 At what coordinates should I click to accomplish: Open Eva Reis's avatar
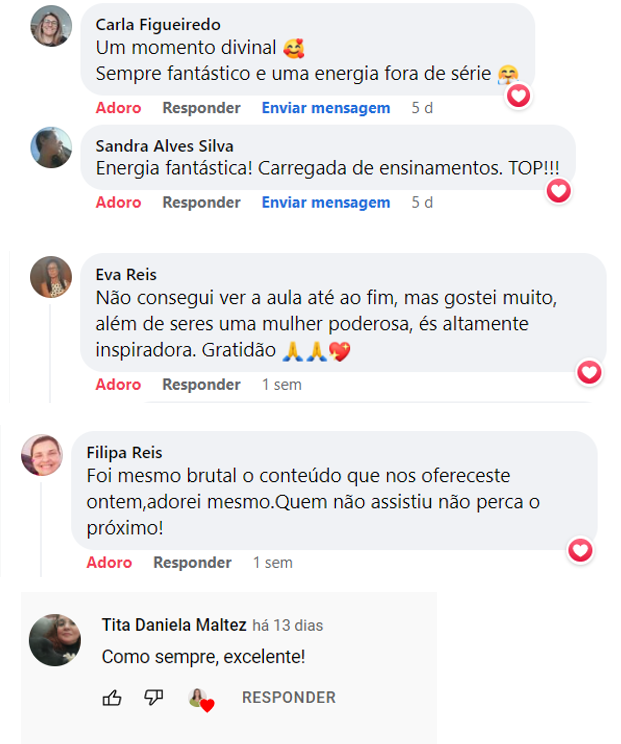pyautogui.click(x=51, y=277)
